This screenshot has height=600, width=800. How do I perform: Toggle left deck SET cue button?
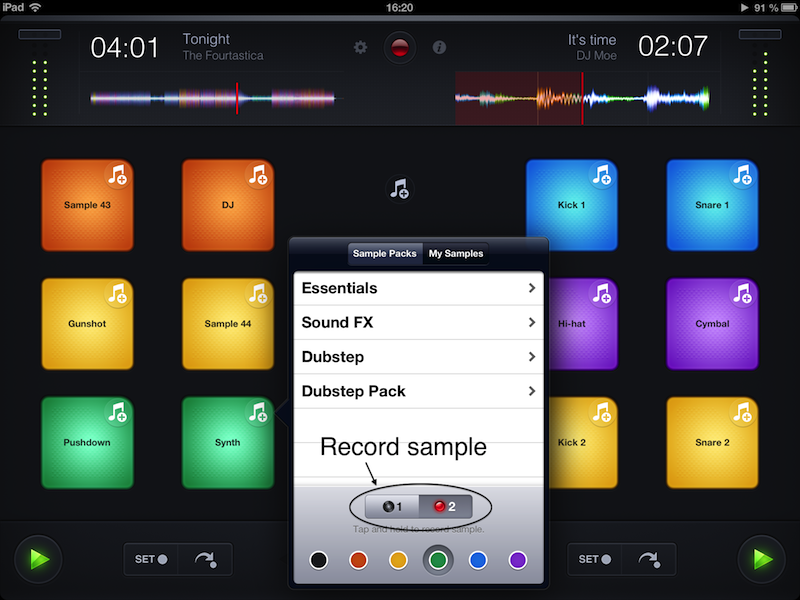[151, 559]
